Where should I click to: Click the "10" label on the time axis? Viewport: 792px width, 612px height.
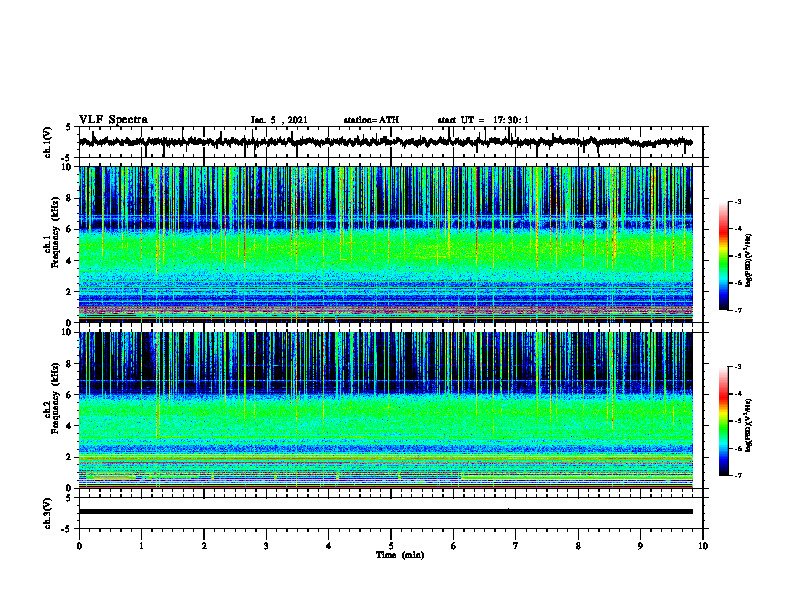703,546
